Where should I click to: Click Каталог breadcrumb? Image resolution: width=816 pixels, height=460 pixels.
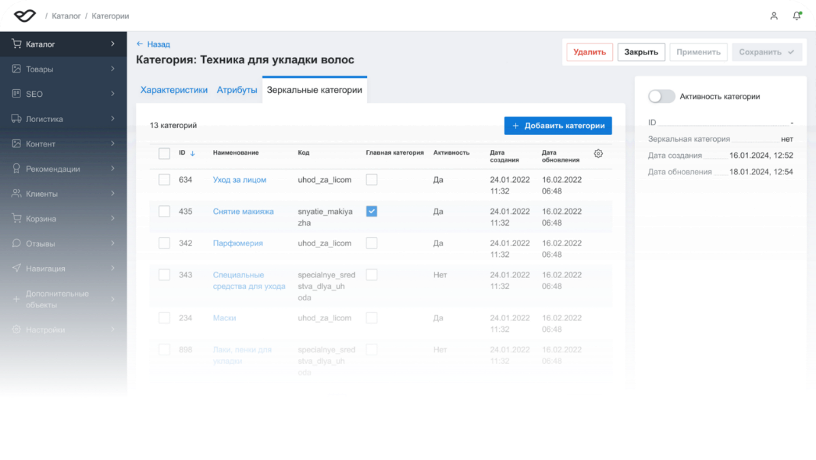66,16
